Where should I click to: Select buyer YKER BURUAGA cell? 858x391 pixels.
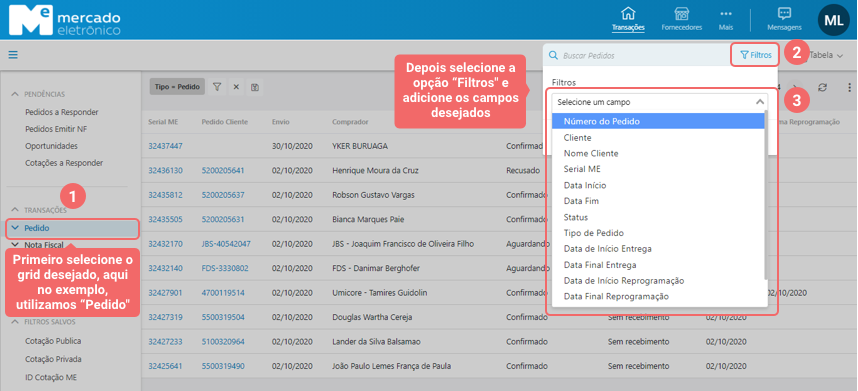coord(360,146)
